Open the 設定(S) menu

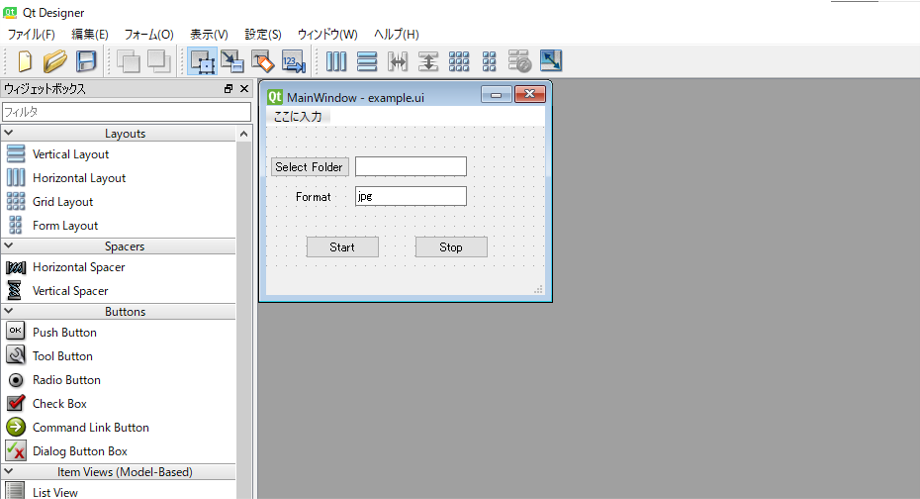(263, 35)
